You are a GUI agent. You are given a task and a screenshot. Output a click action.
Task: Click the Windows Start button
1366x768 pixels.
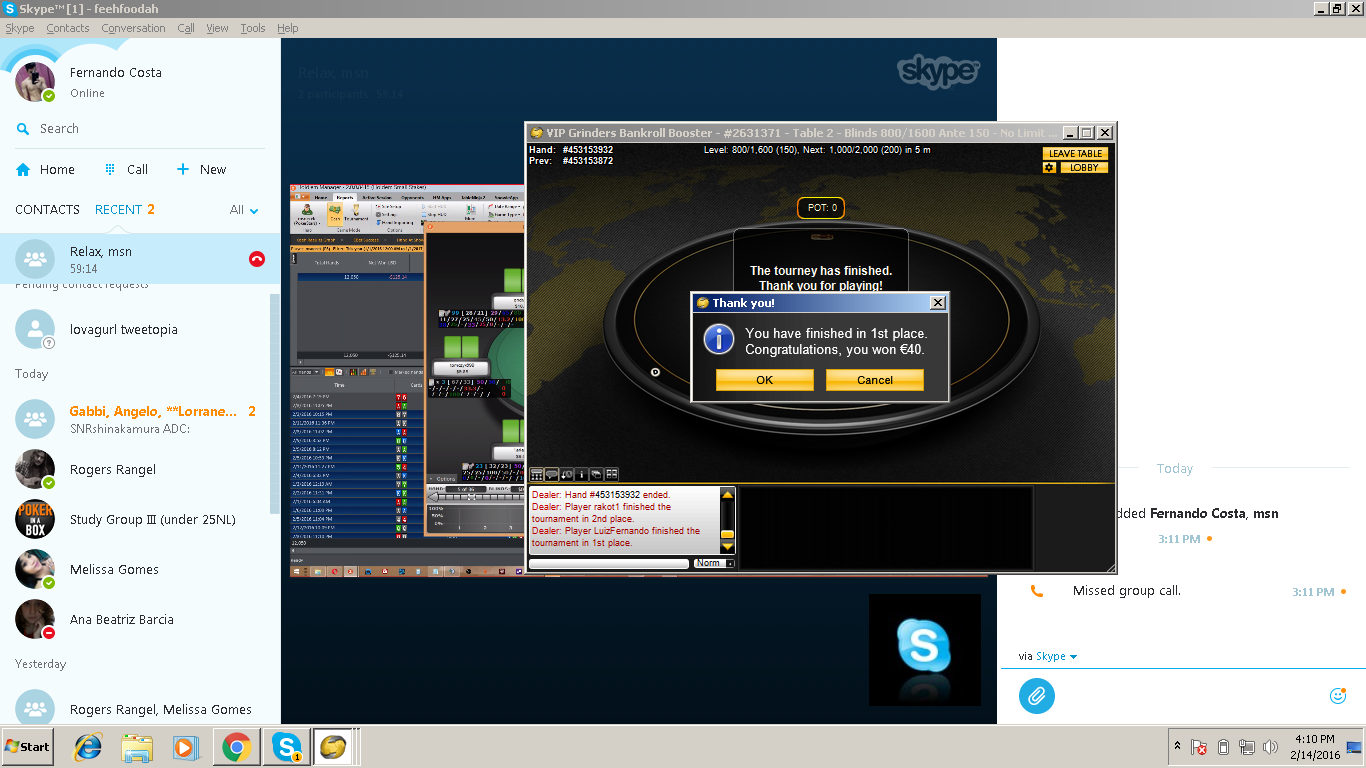pos(28,747)
